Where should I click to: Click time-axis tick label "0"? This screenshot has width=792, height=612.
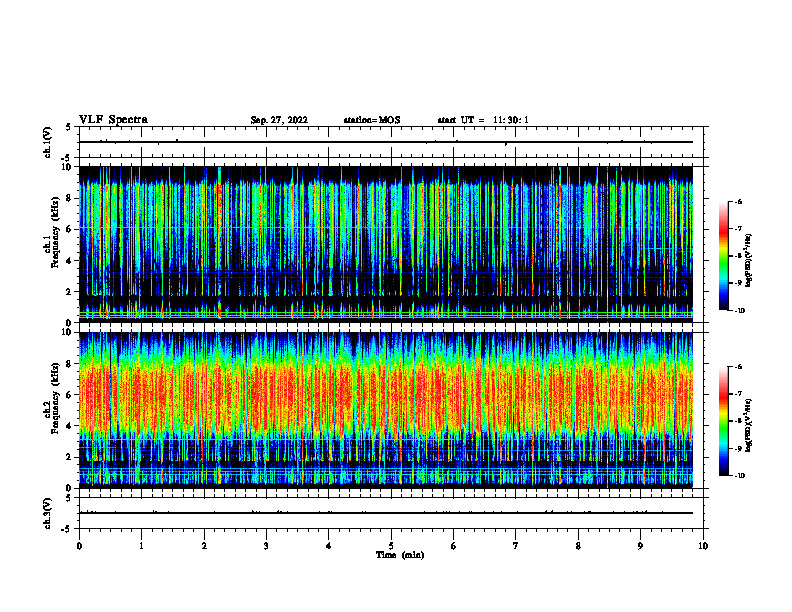tap(79, 546)
